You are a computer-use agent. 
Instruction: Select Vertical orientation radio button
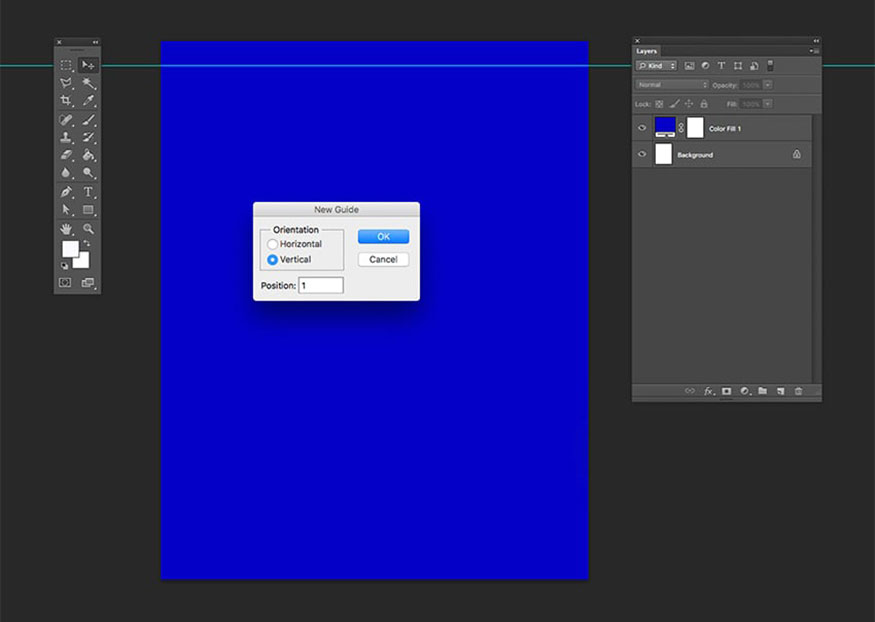pos(272,260)
